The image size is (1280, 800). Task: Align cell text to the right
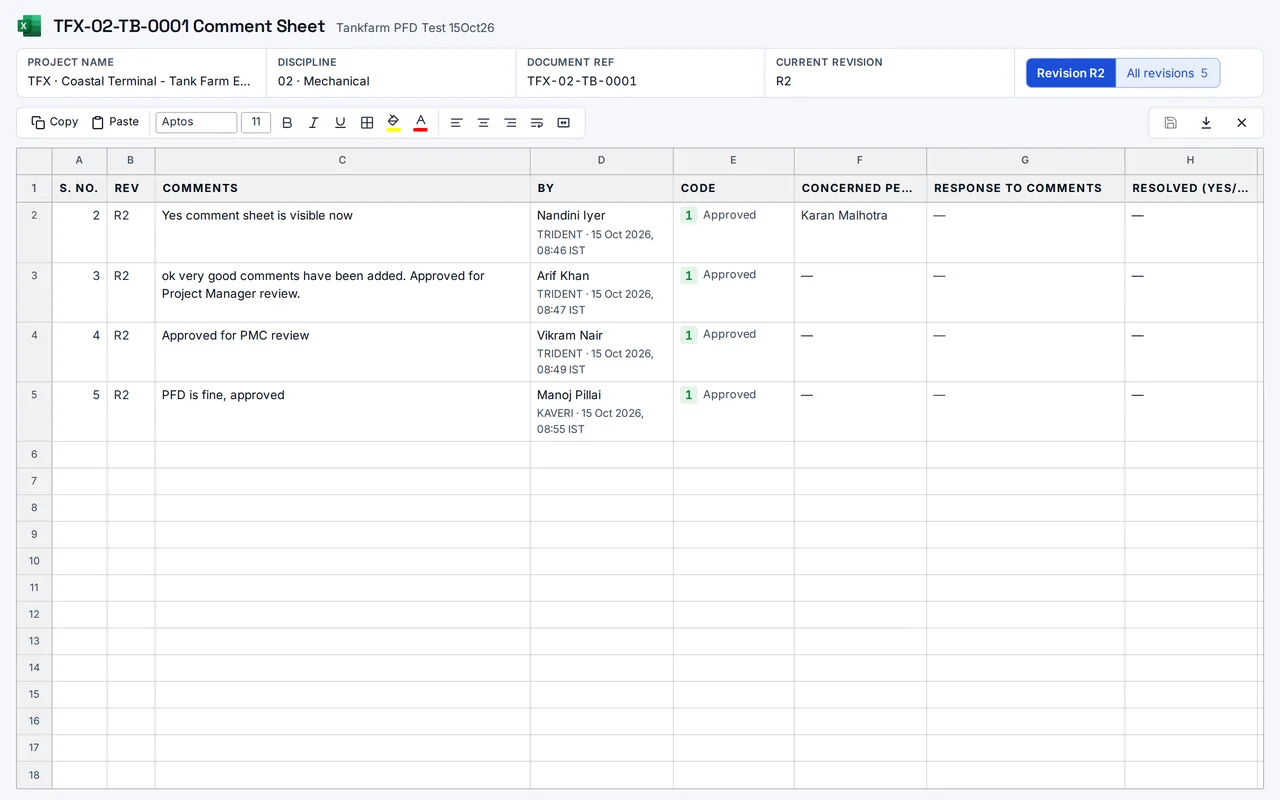click(510, 122)
